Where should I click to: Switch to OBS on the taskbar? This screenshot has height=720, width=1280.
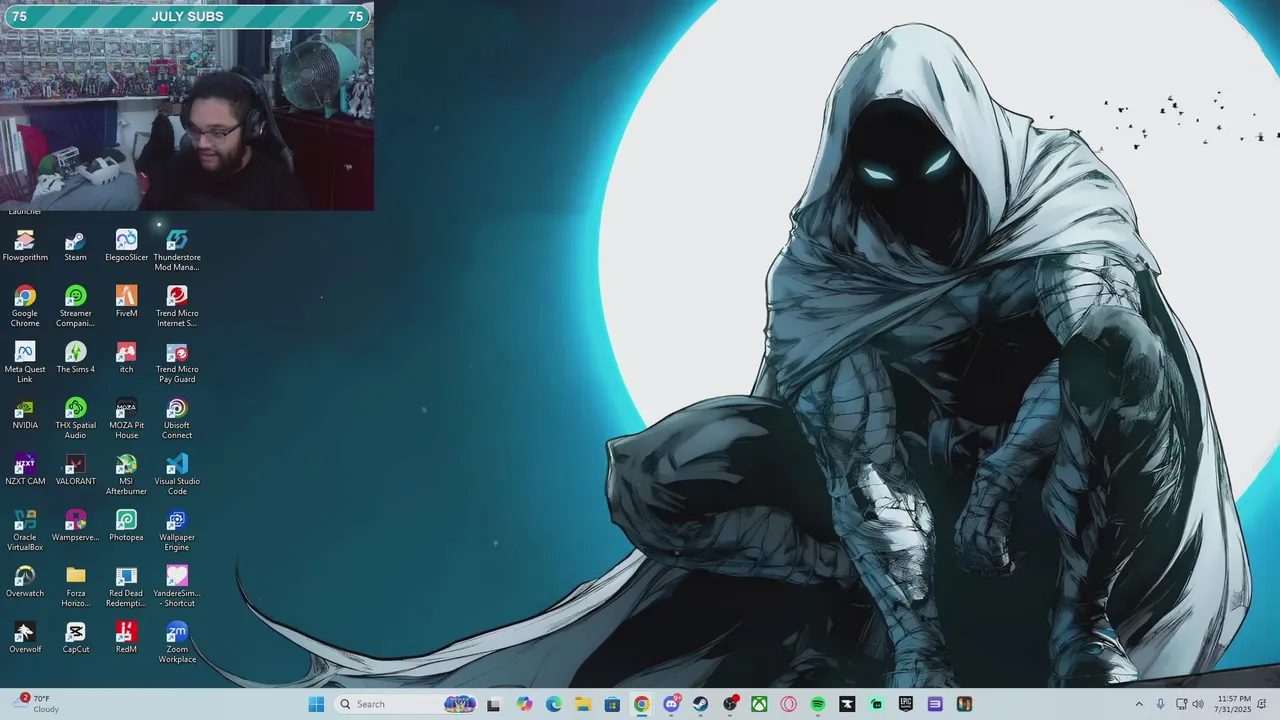(x=731, y=704)
